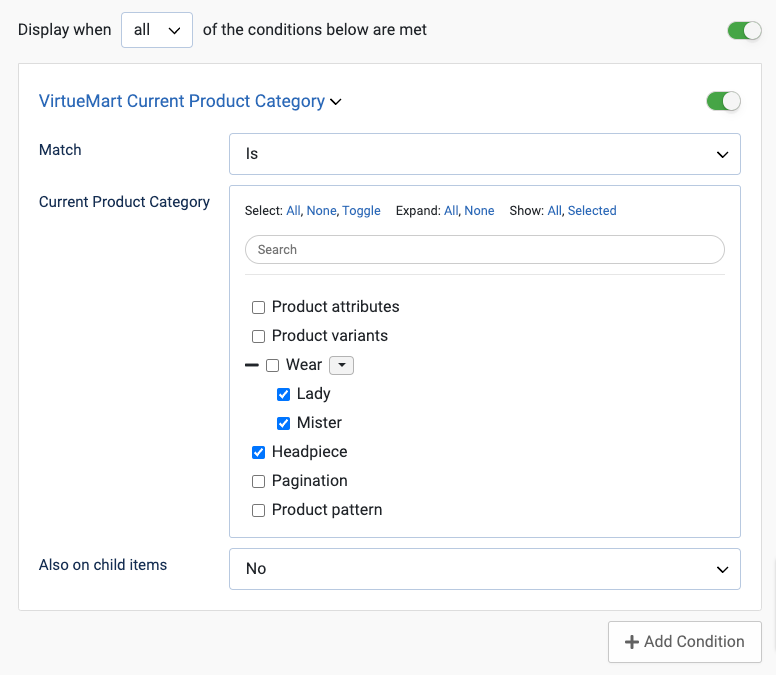The width and height of the screenshot is (776, 675).
Task: Check the Wear category checkbox
Action: click(272, 366)
